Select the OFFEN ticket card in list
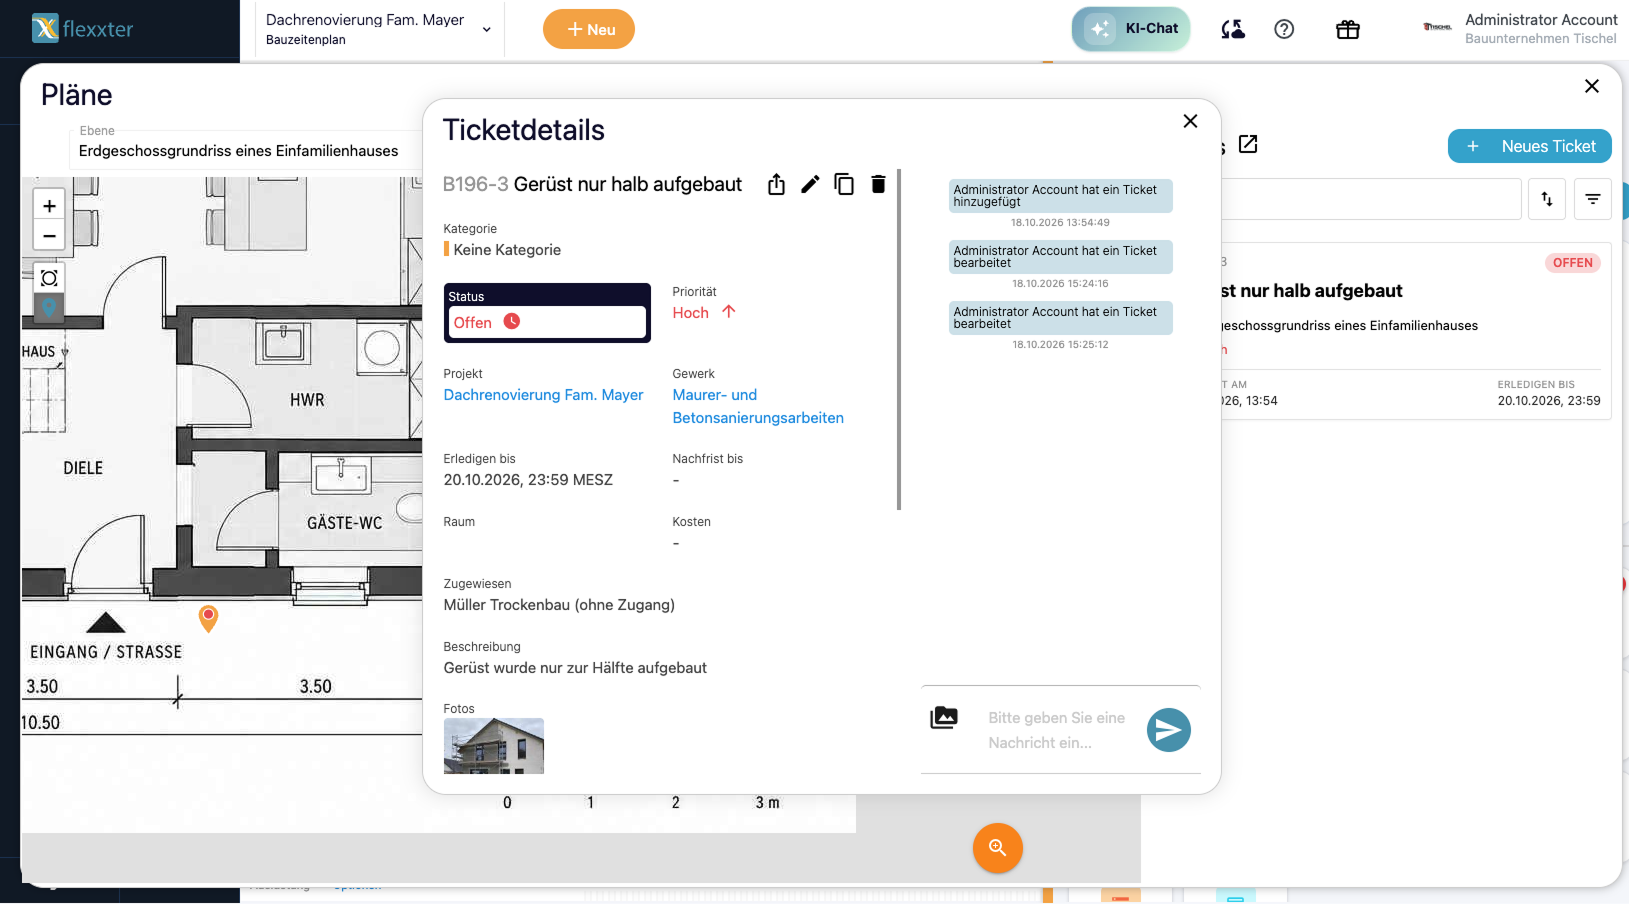1629x904 pixels. click(x=1415, y=331)
